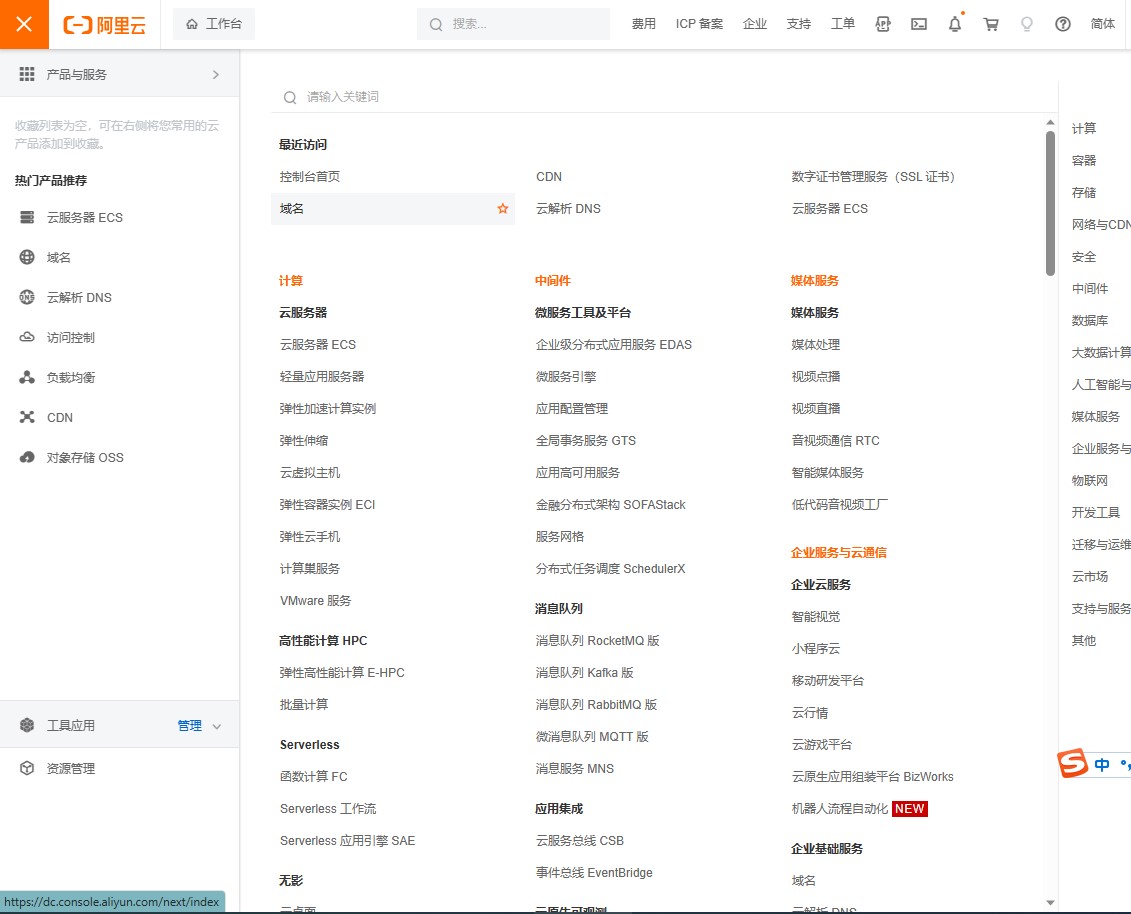Image resolution: width=1131 pixels, height=914 pixels.
Task: Click the lightbulb icon in the top bar
Action: click(1027, 24)
